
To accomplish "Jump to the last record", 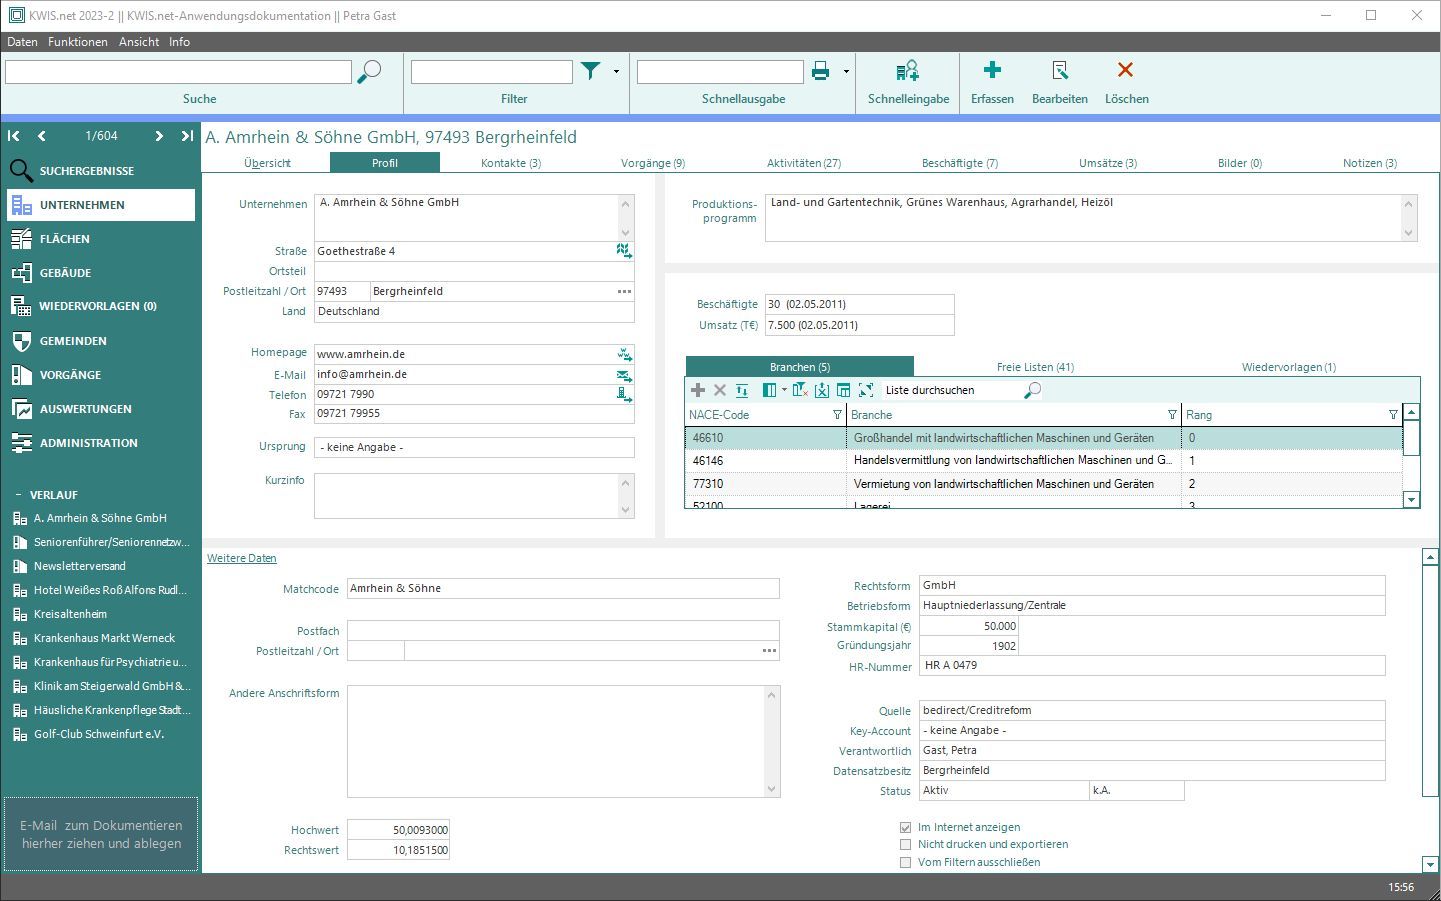I will tap(187, 136).
